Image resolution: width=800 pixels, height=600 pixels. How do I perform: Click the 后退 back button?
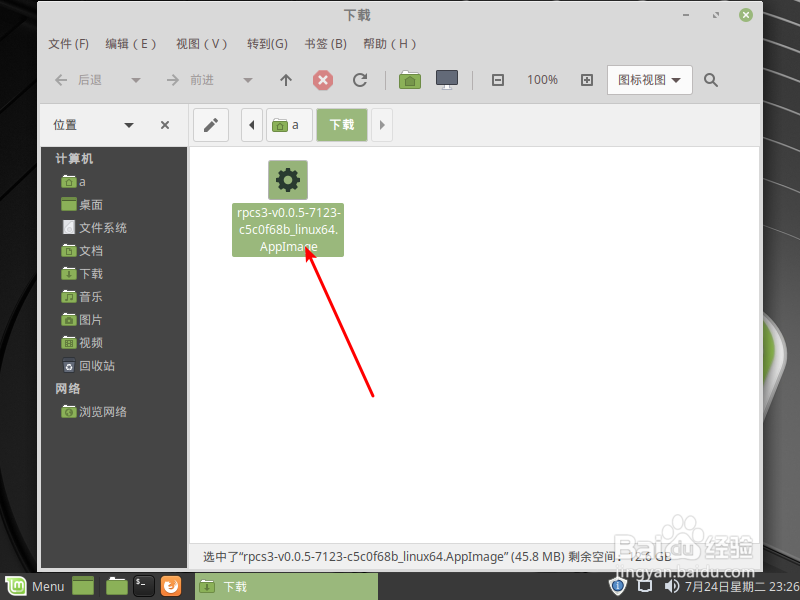[78, 80]
